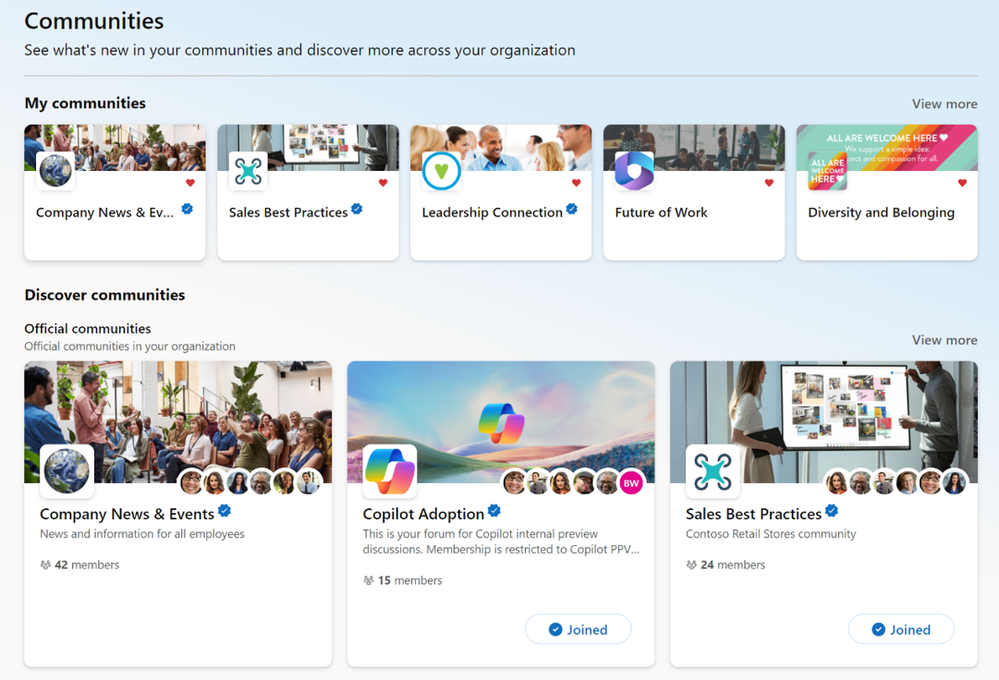
Task: Click members icon beside 15 members
Action: (368, 581)
